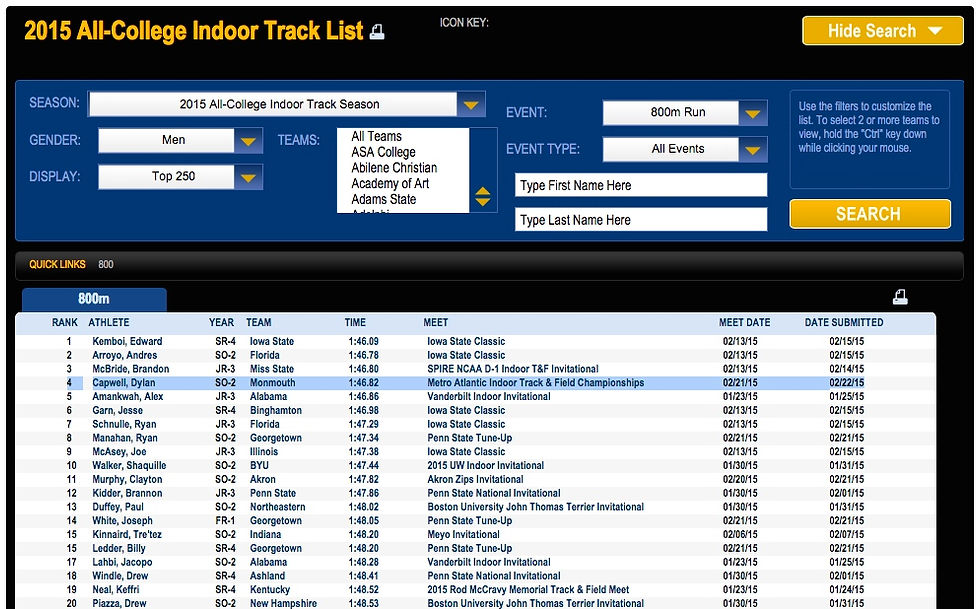Open athlete Manahan, Ryan
Image resolution: width=980 pixels, height=609 pixels.
coord(125,438)
